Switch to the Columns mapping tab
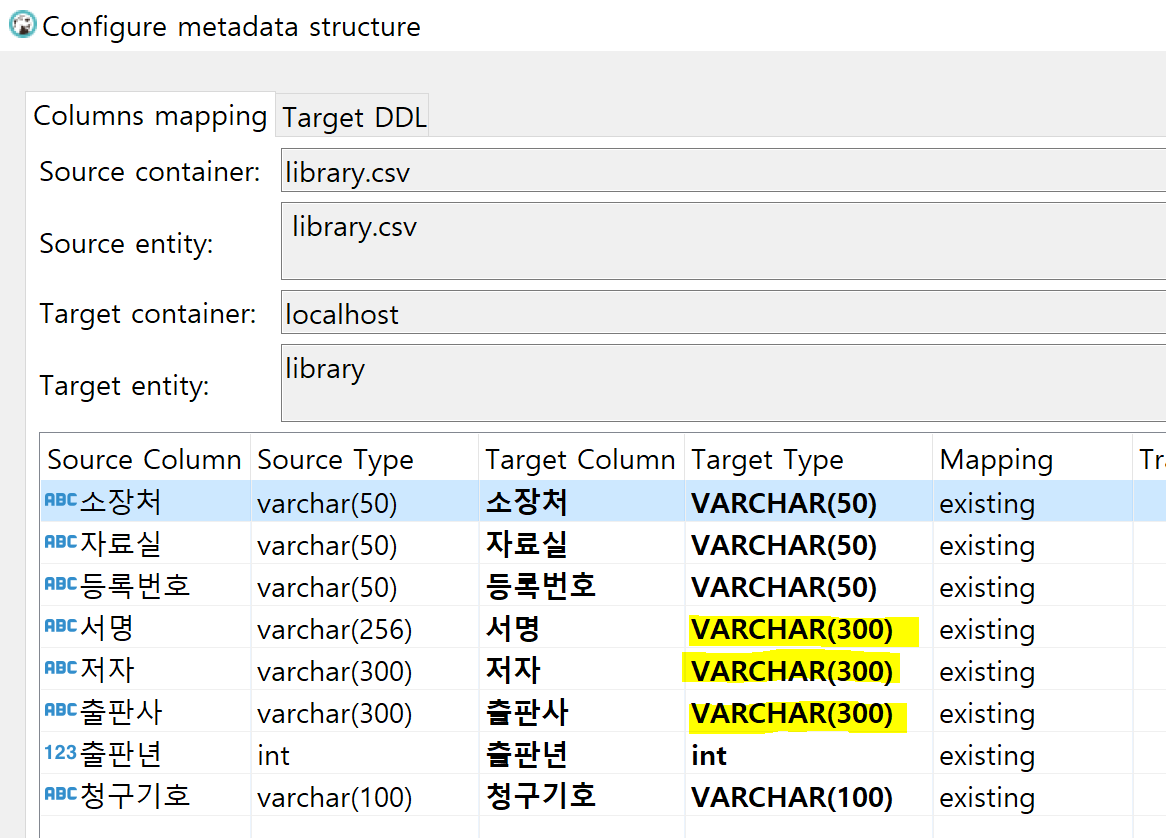Viewport: 1166px width, 838px height. (150, 116)
